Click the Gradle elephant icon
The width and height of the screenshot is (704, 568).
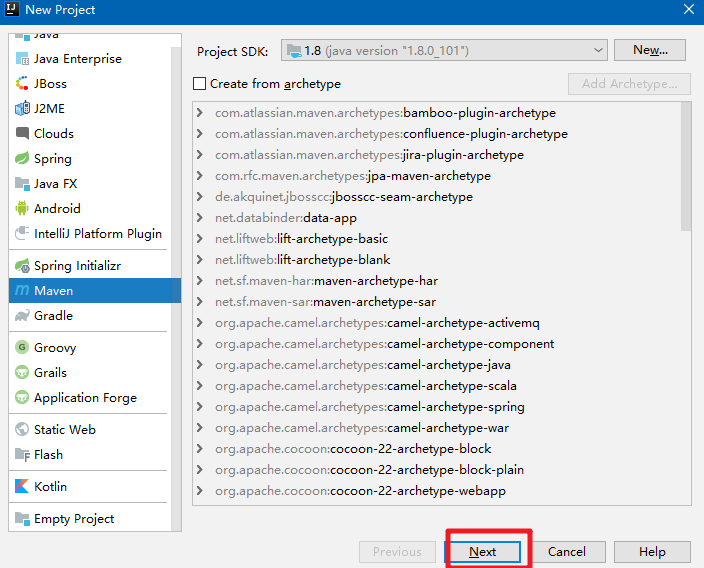22,316
